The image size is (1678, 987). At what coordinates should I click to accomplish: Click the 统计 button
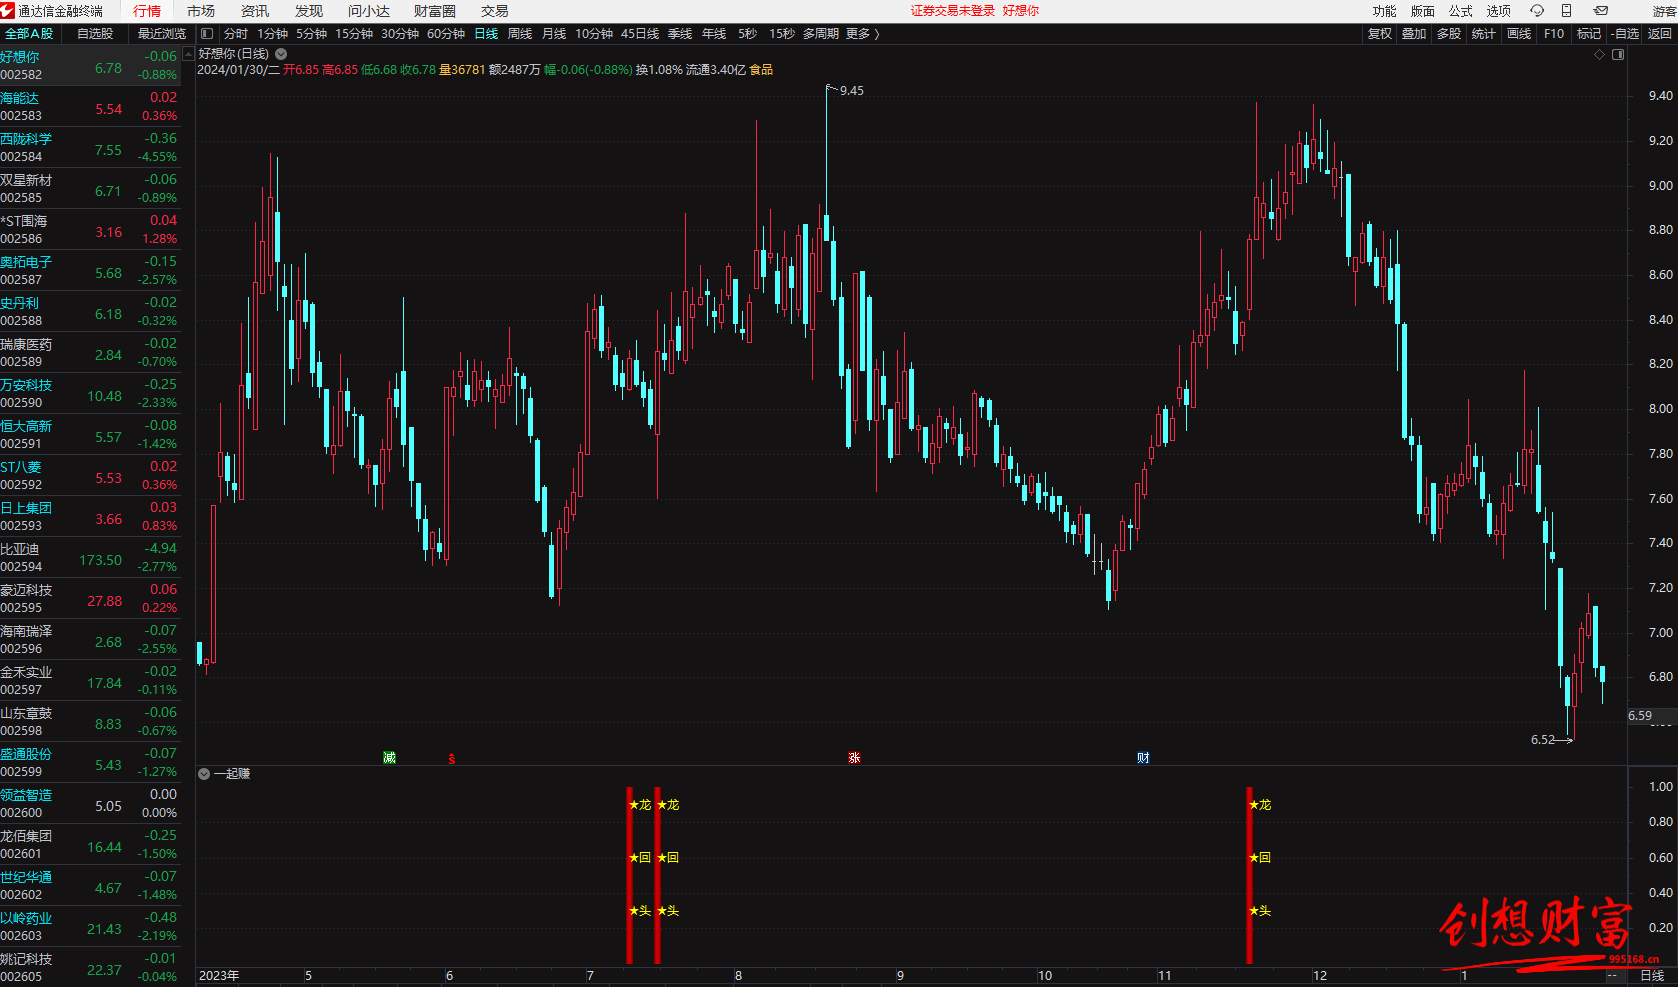[x=1484, y=33]
